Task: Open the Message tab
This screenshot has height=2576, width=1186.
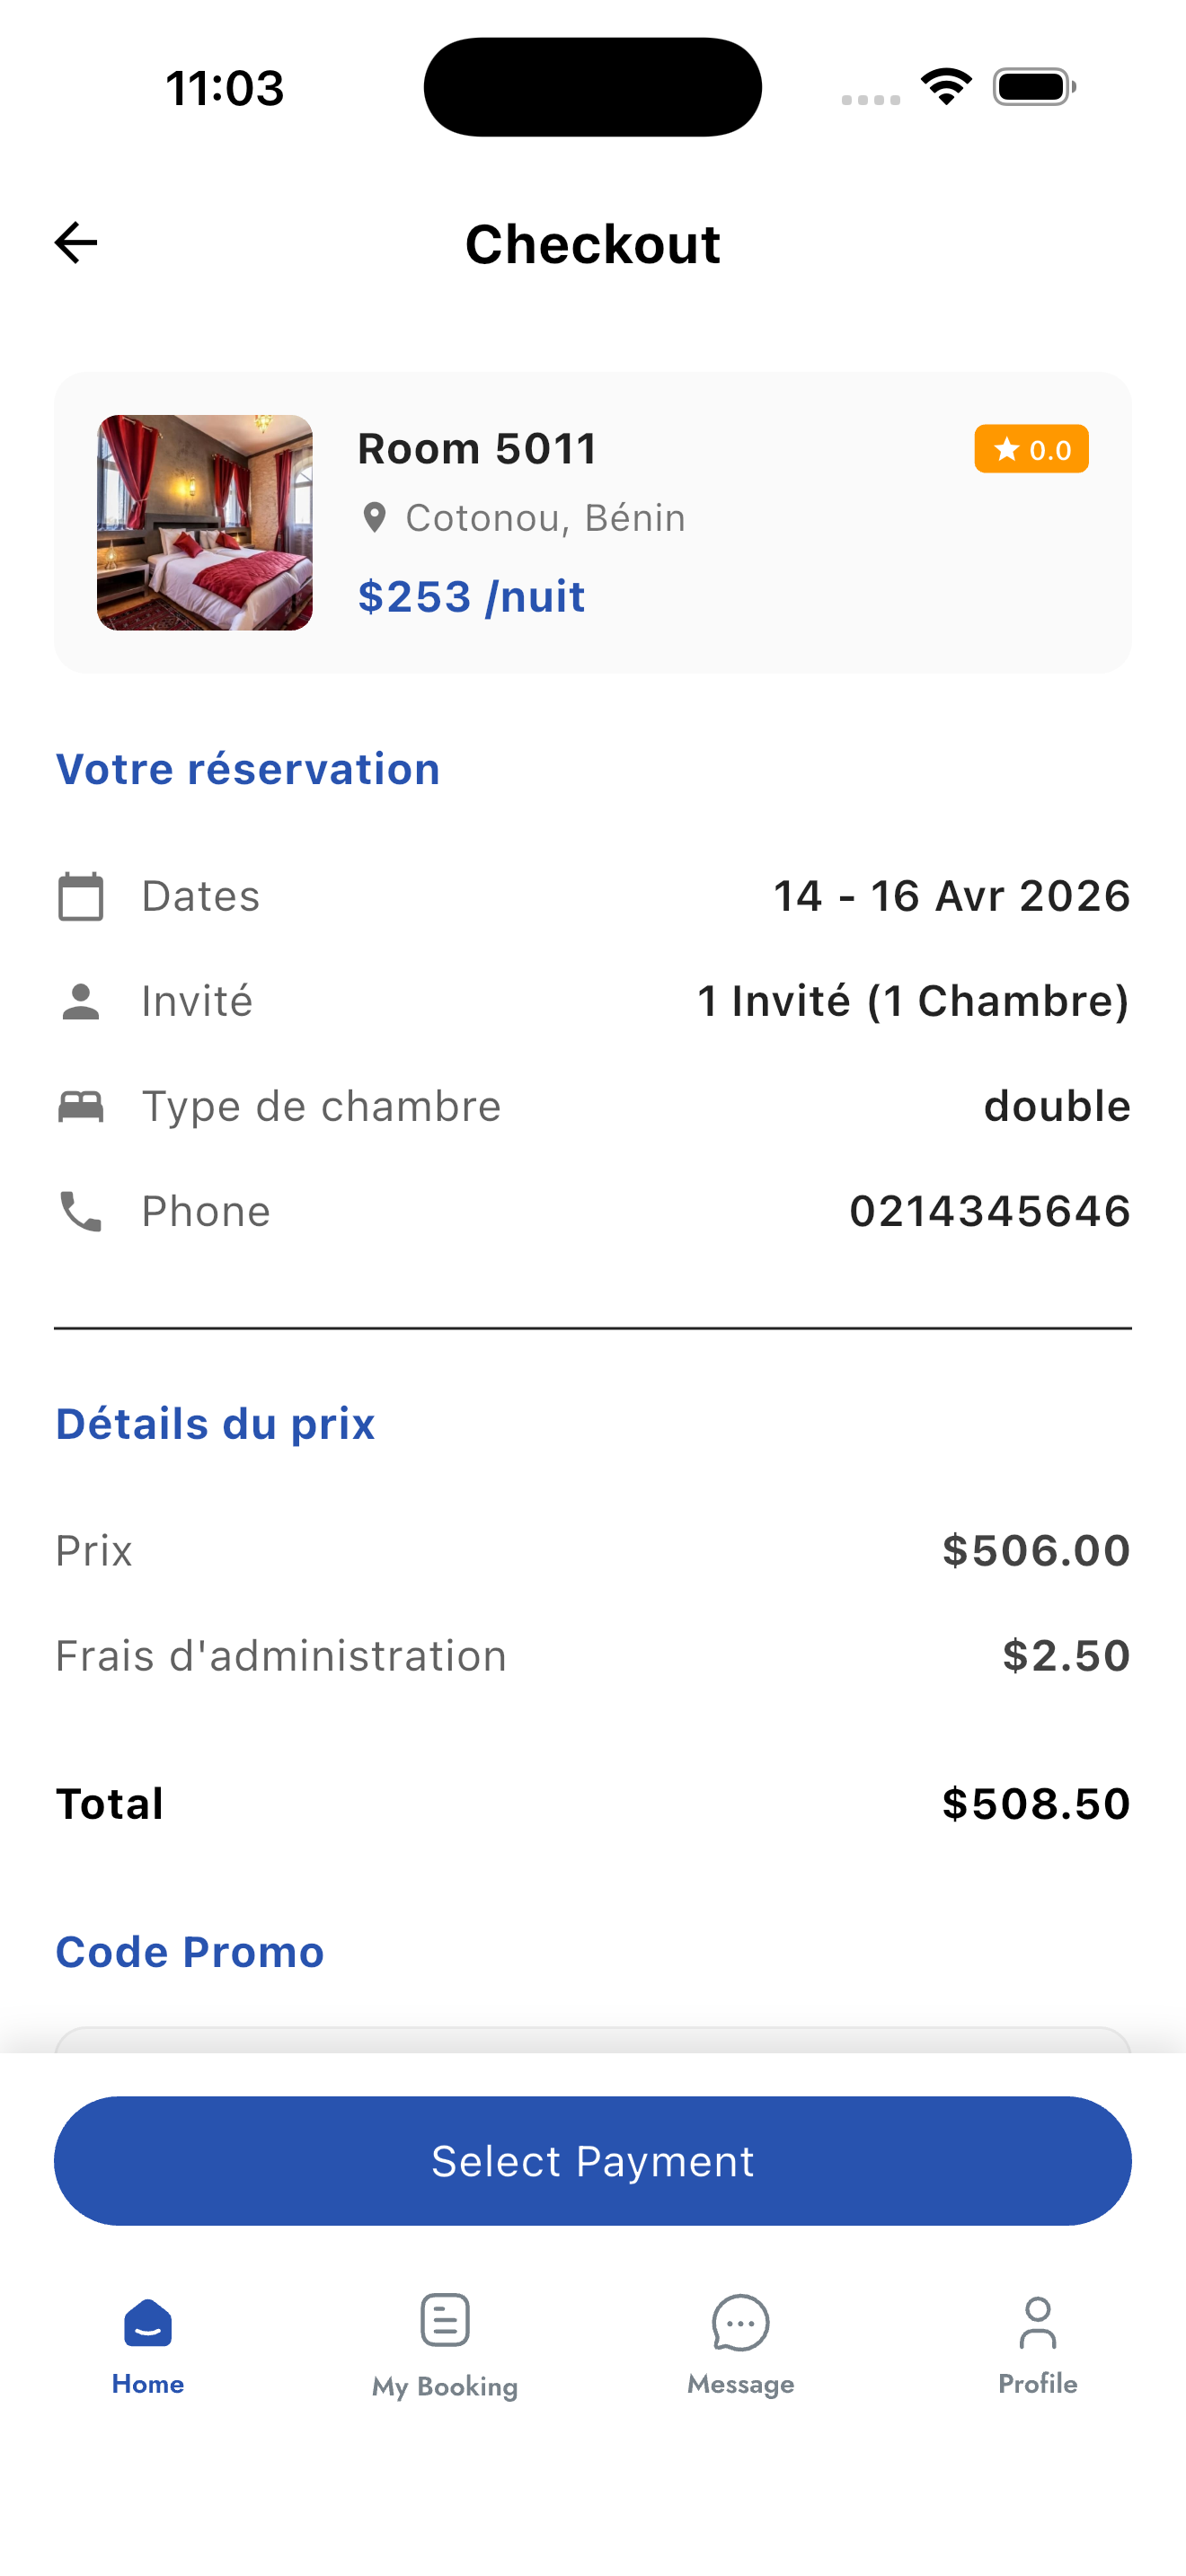Action: (x=741, y=2344)
